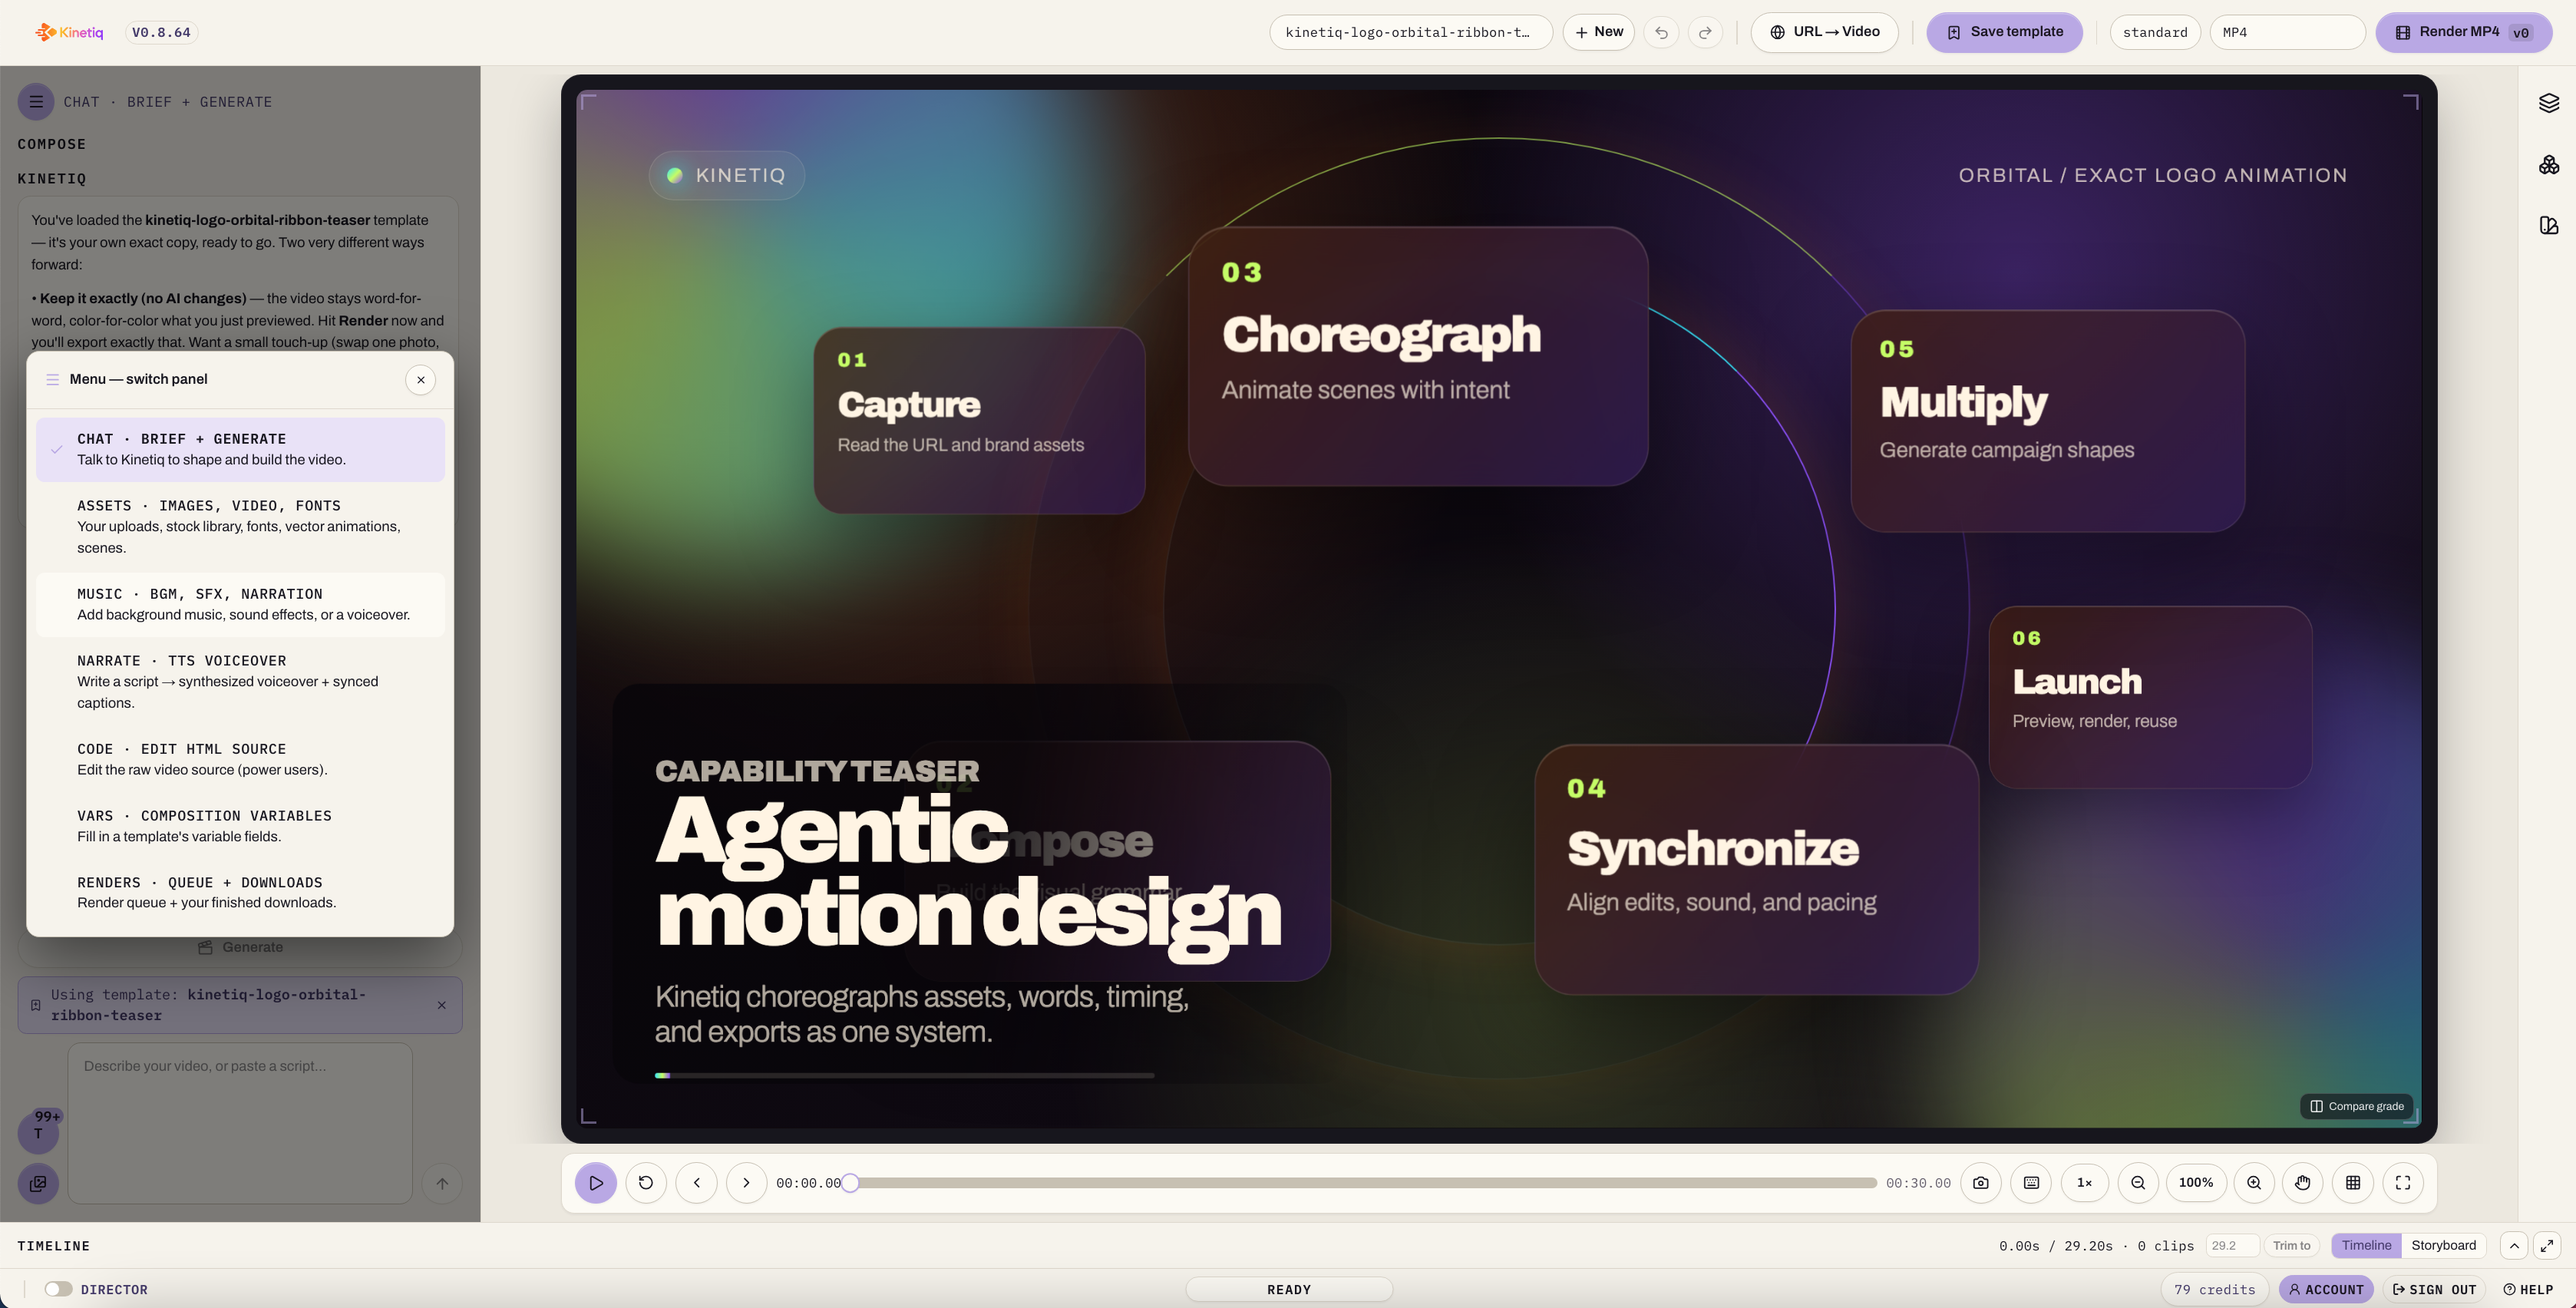Toggle the grid overlay icon
2576x1308 pixels.
(x=2353, y=1183)
